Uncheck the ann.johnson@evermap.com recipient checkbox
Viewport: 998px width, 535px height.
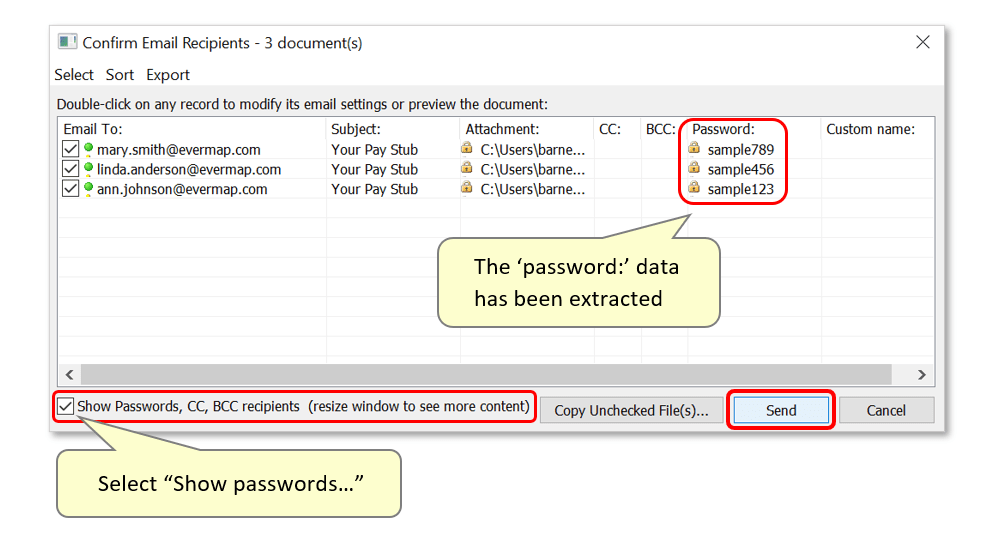[71, 188]
